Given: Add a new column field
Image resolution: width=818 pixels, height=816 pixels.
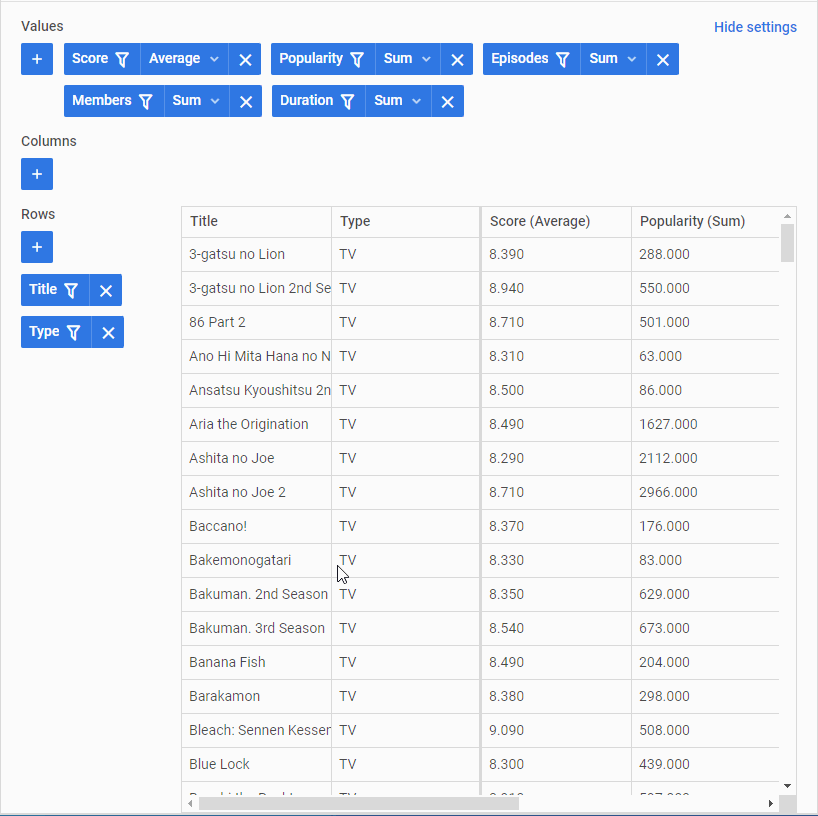Looking at the screenshot, I should [x=37, y=174].
